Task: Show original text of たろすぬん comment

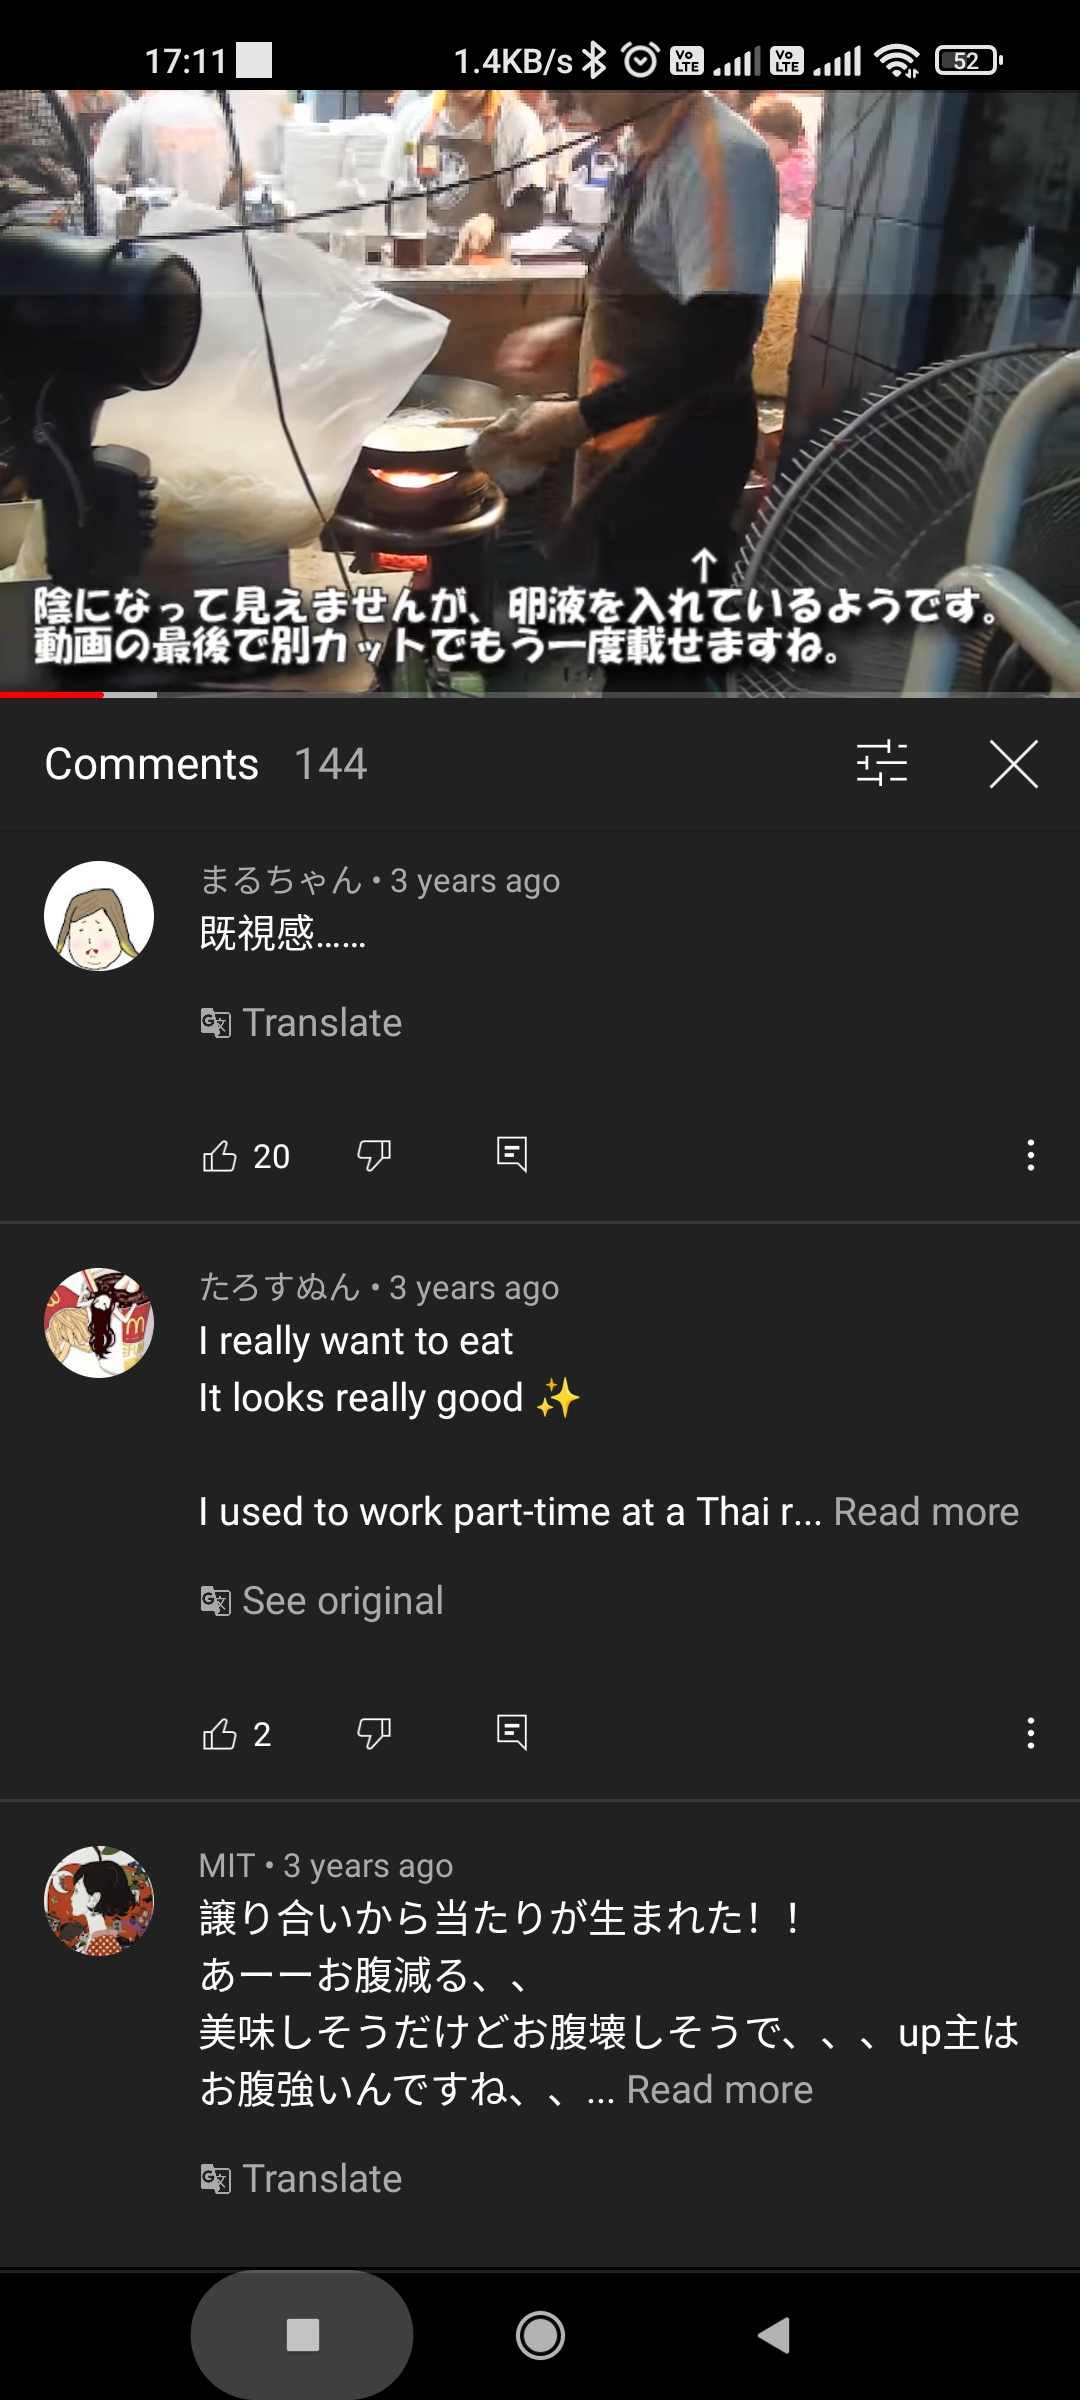Action: (322, 1601)
